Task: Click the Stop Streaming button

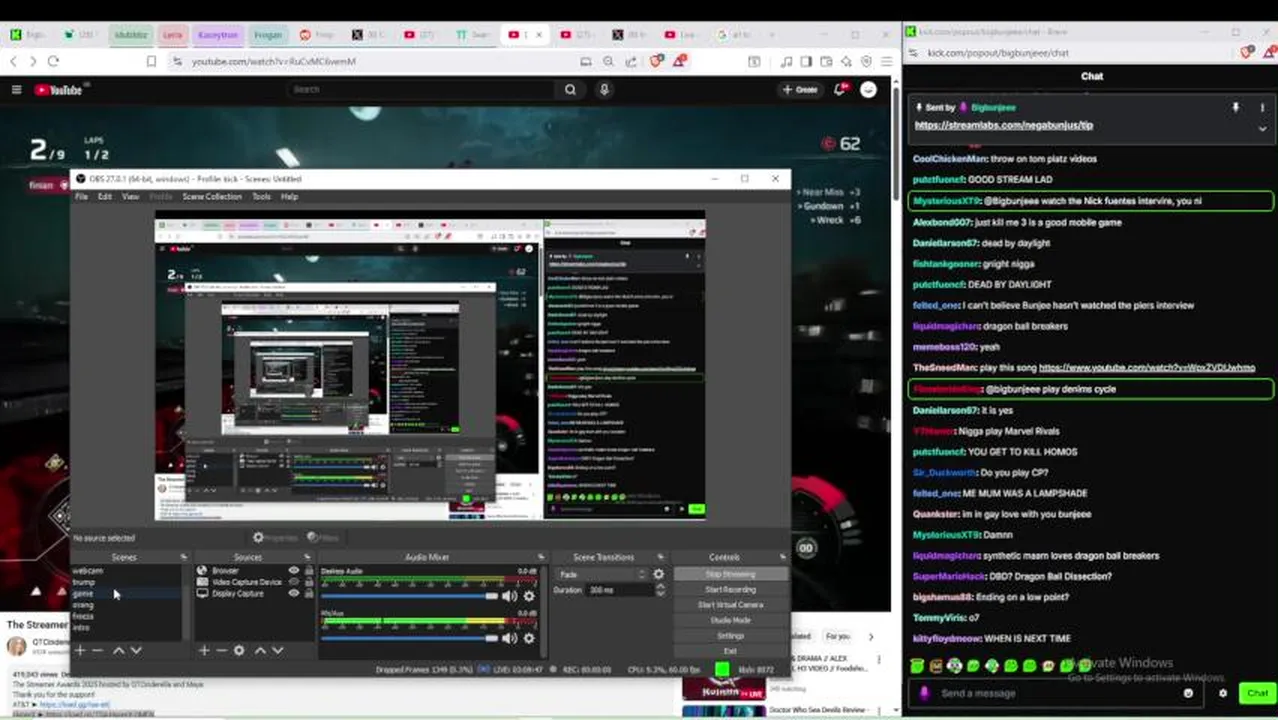Action: (730, 574)
